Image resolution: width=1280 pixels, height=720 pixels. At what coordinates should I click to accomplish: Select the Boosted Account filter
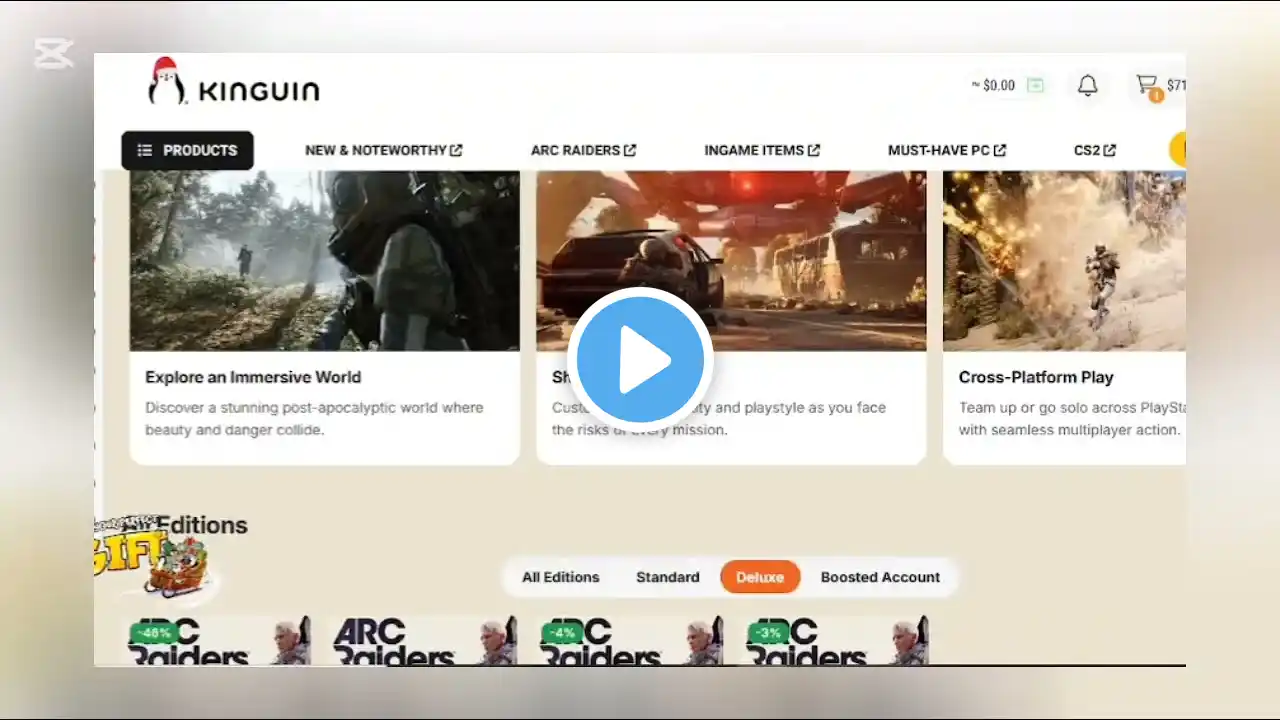point(880,577)
